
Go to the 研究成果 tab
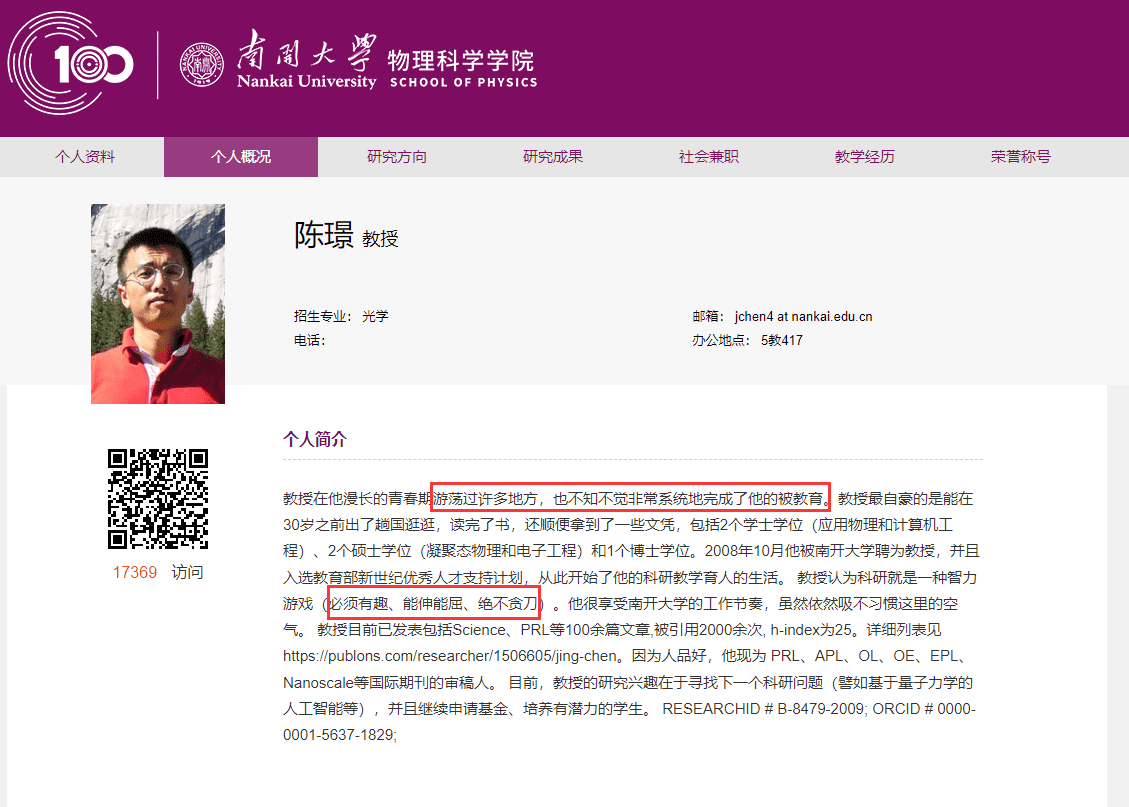point(553,157)
